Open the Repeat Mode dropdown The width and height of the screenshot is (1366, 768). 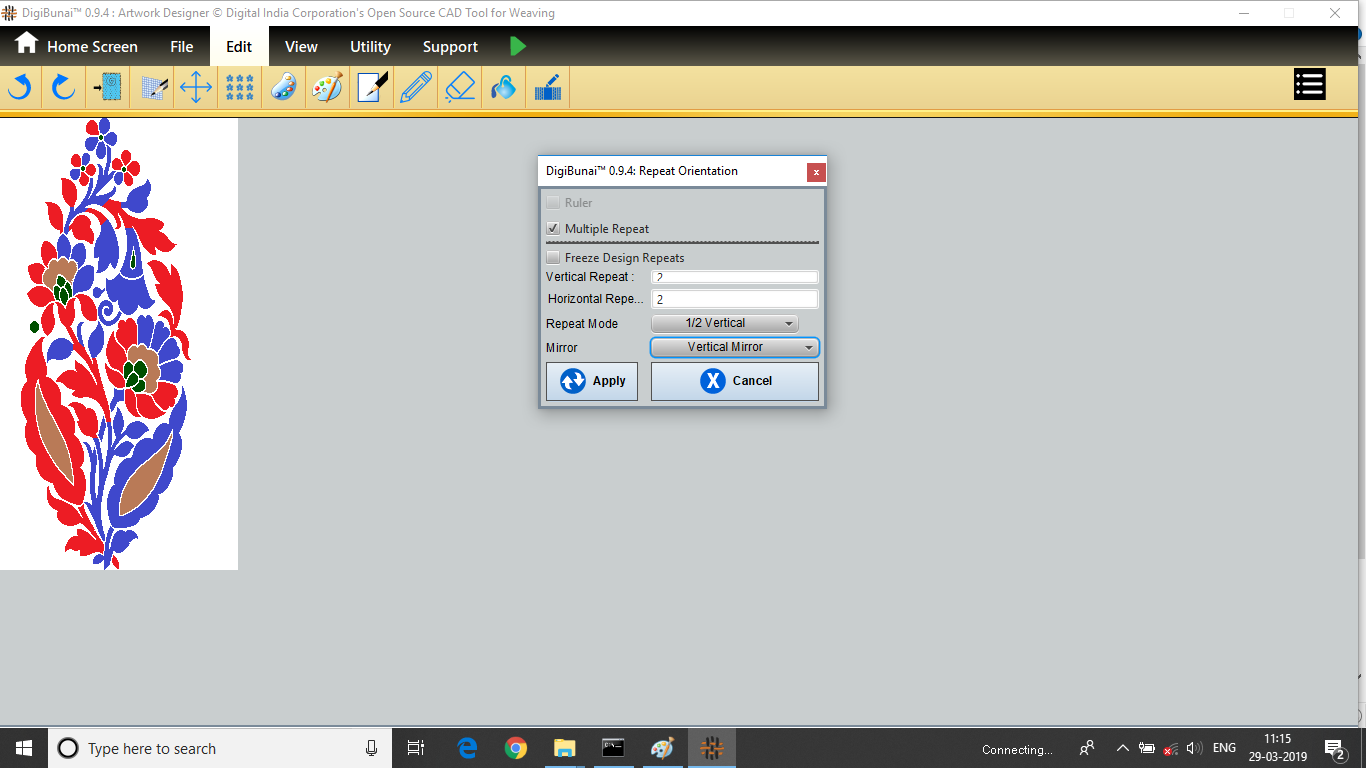[725, 323]
